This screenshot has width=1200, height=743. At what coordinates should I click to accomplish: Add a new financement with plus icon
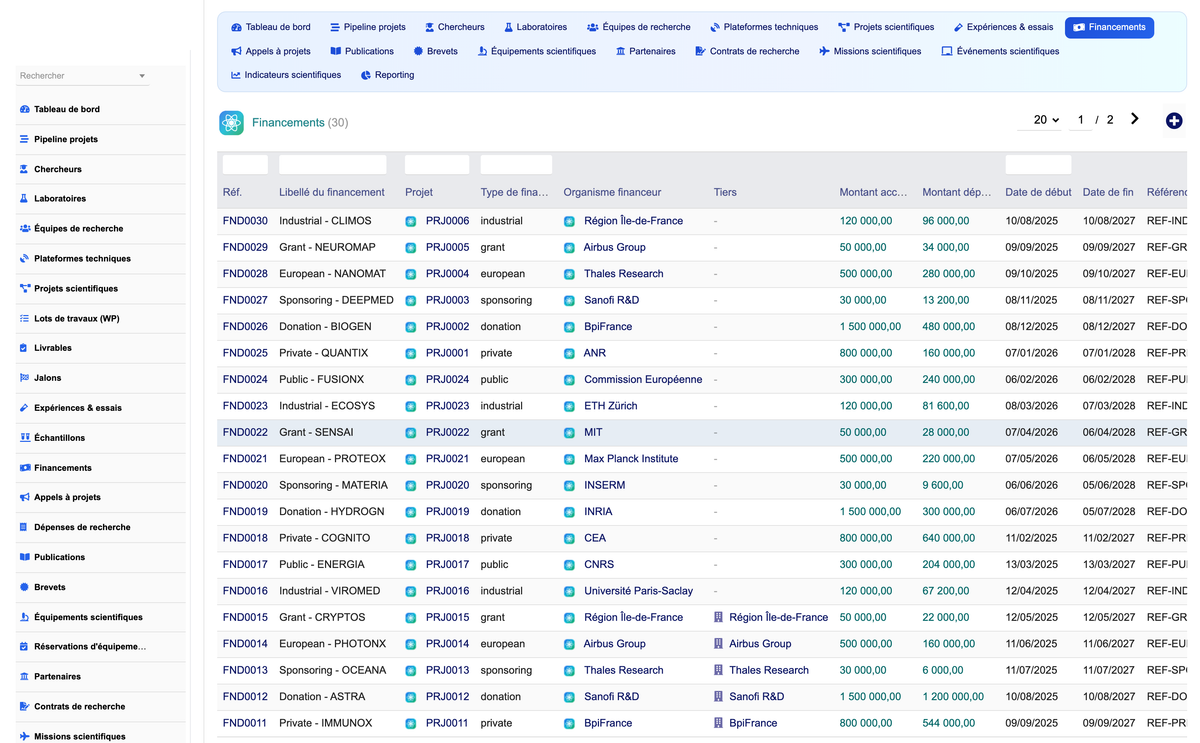(1174, 120)
